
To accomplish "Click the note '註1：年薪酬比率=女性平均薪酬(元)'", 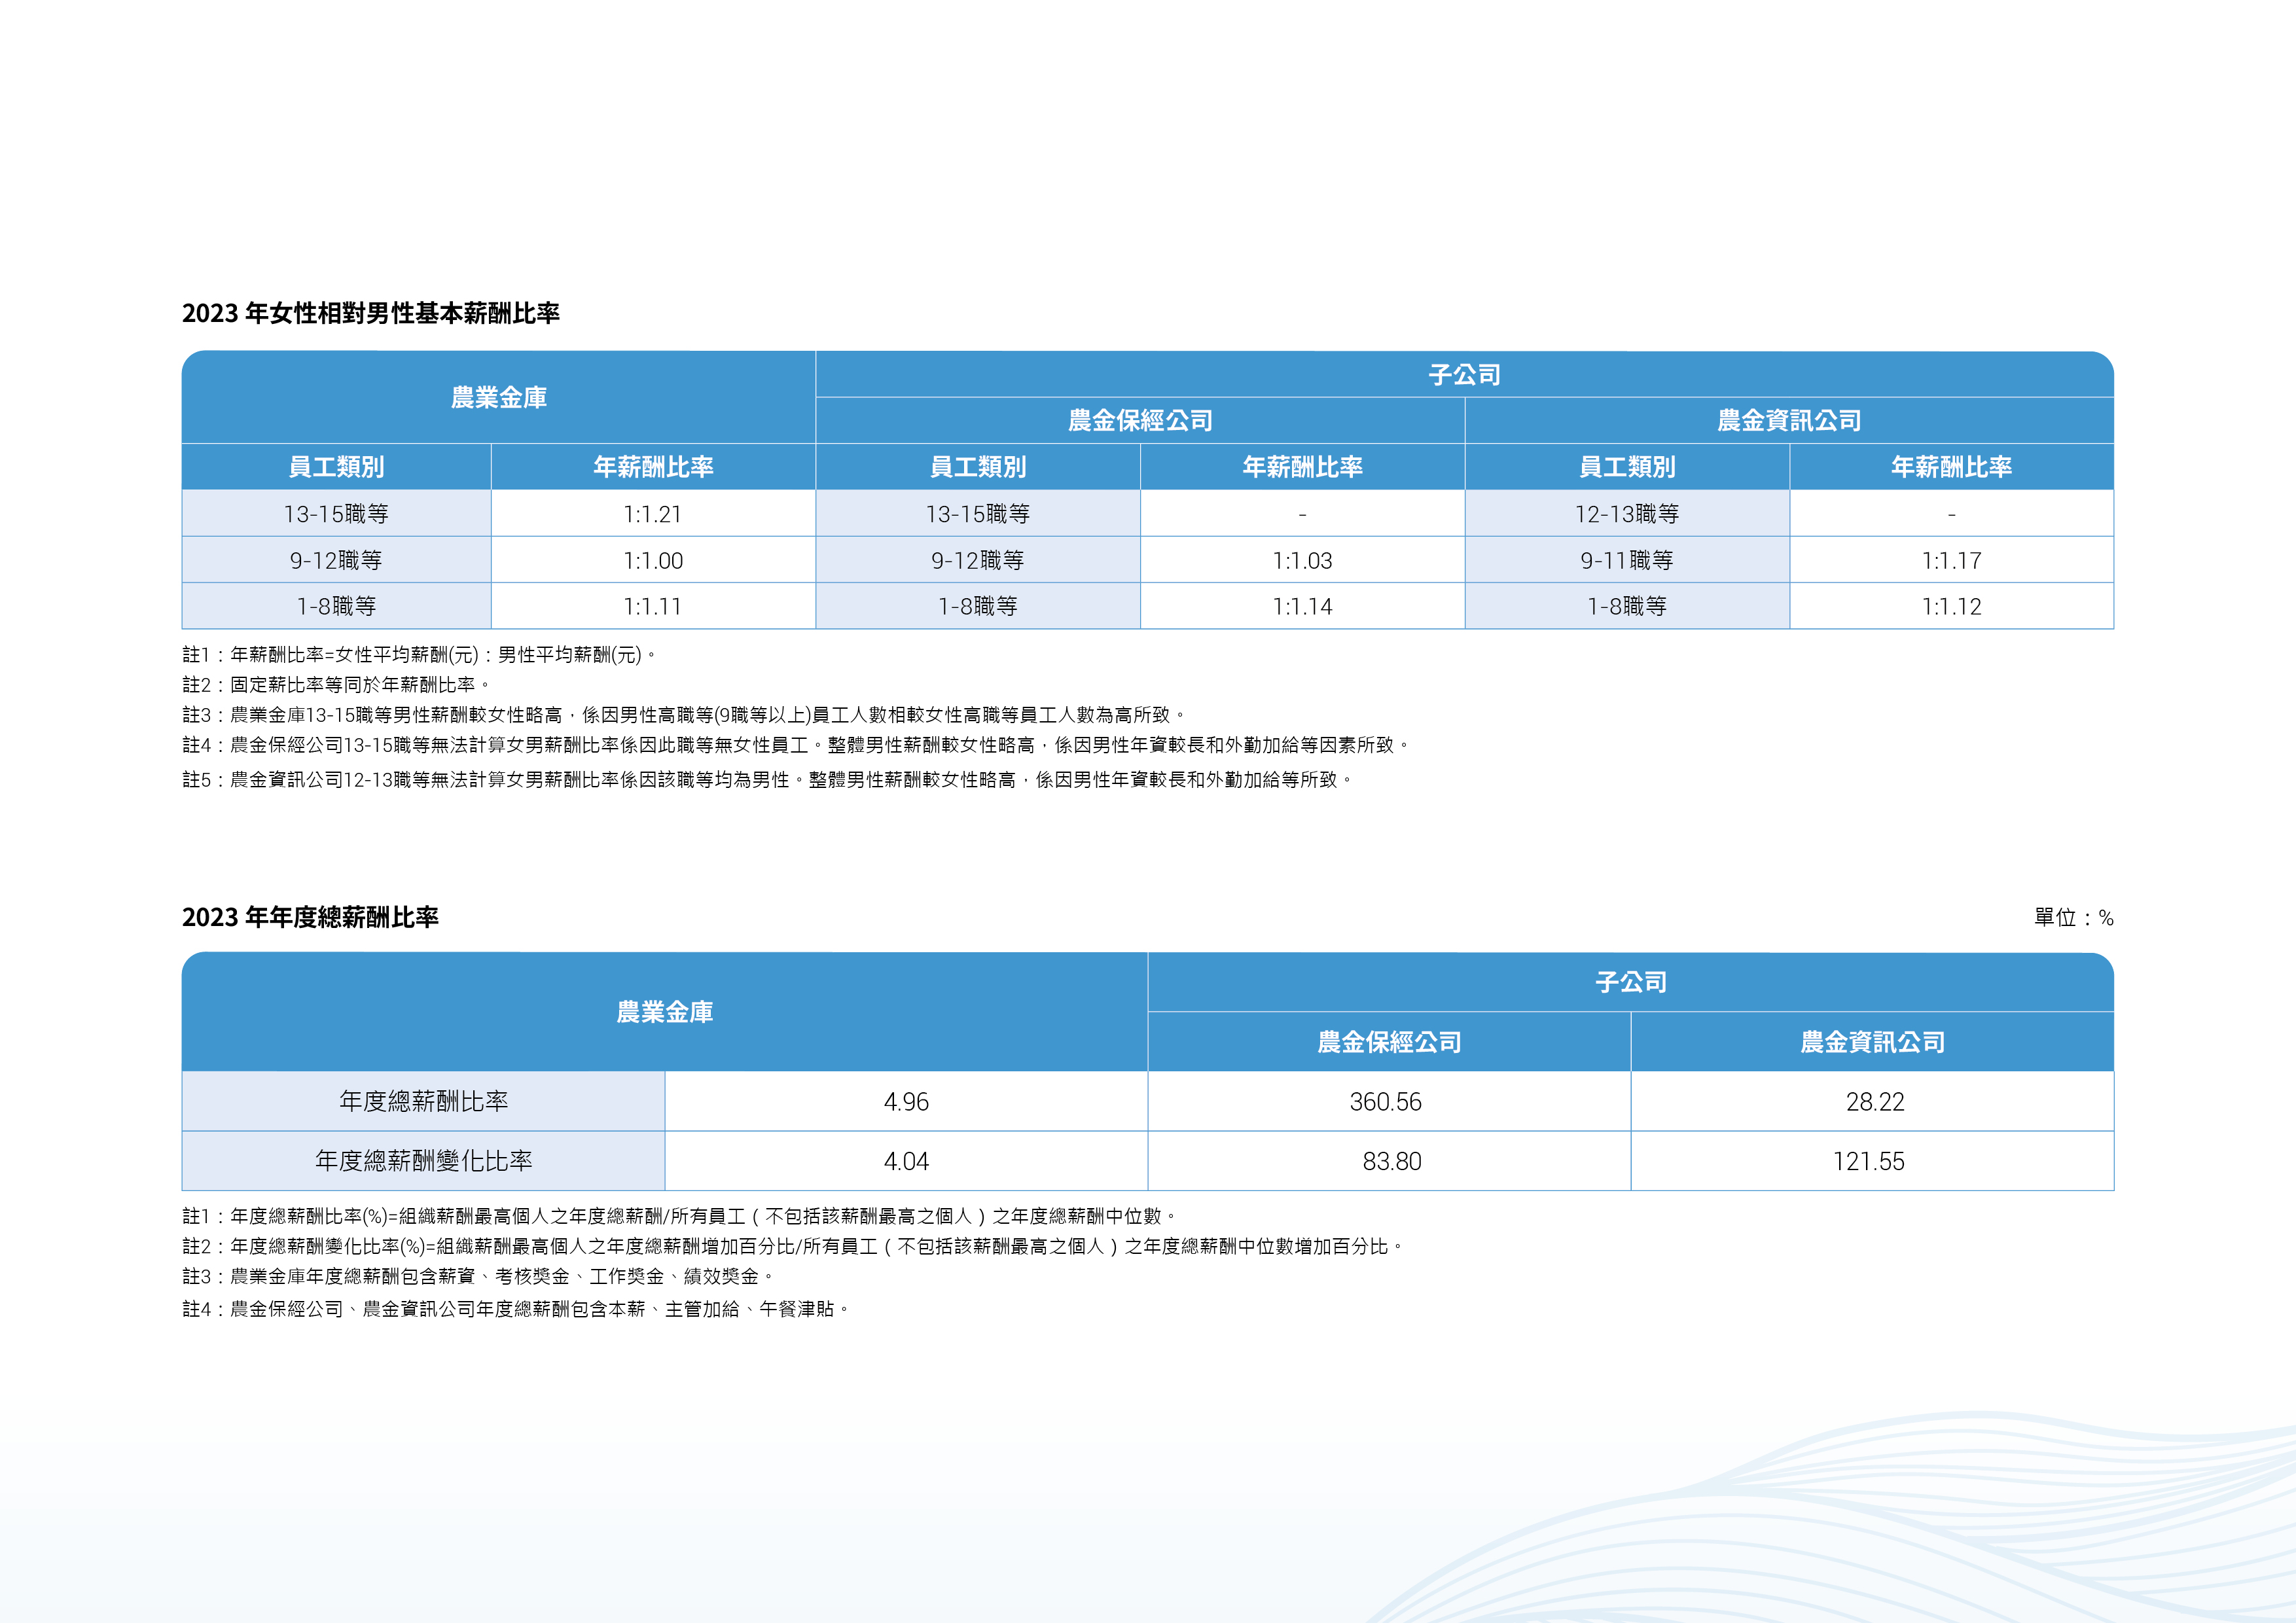I will click(x=420, y=655).
